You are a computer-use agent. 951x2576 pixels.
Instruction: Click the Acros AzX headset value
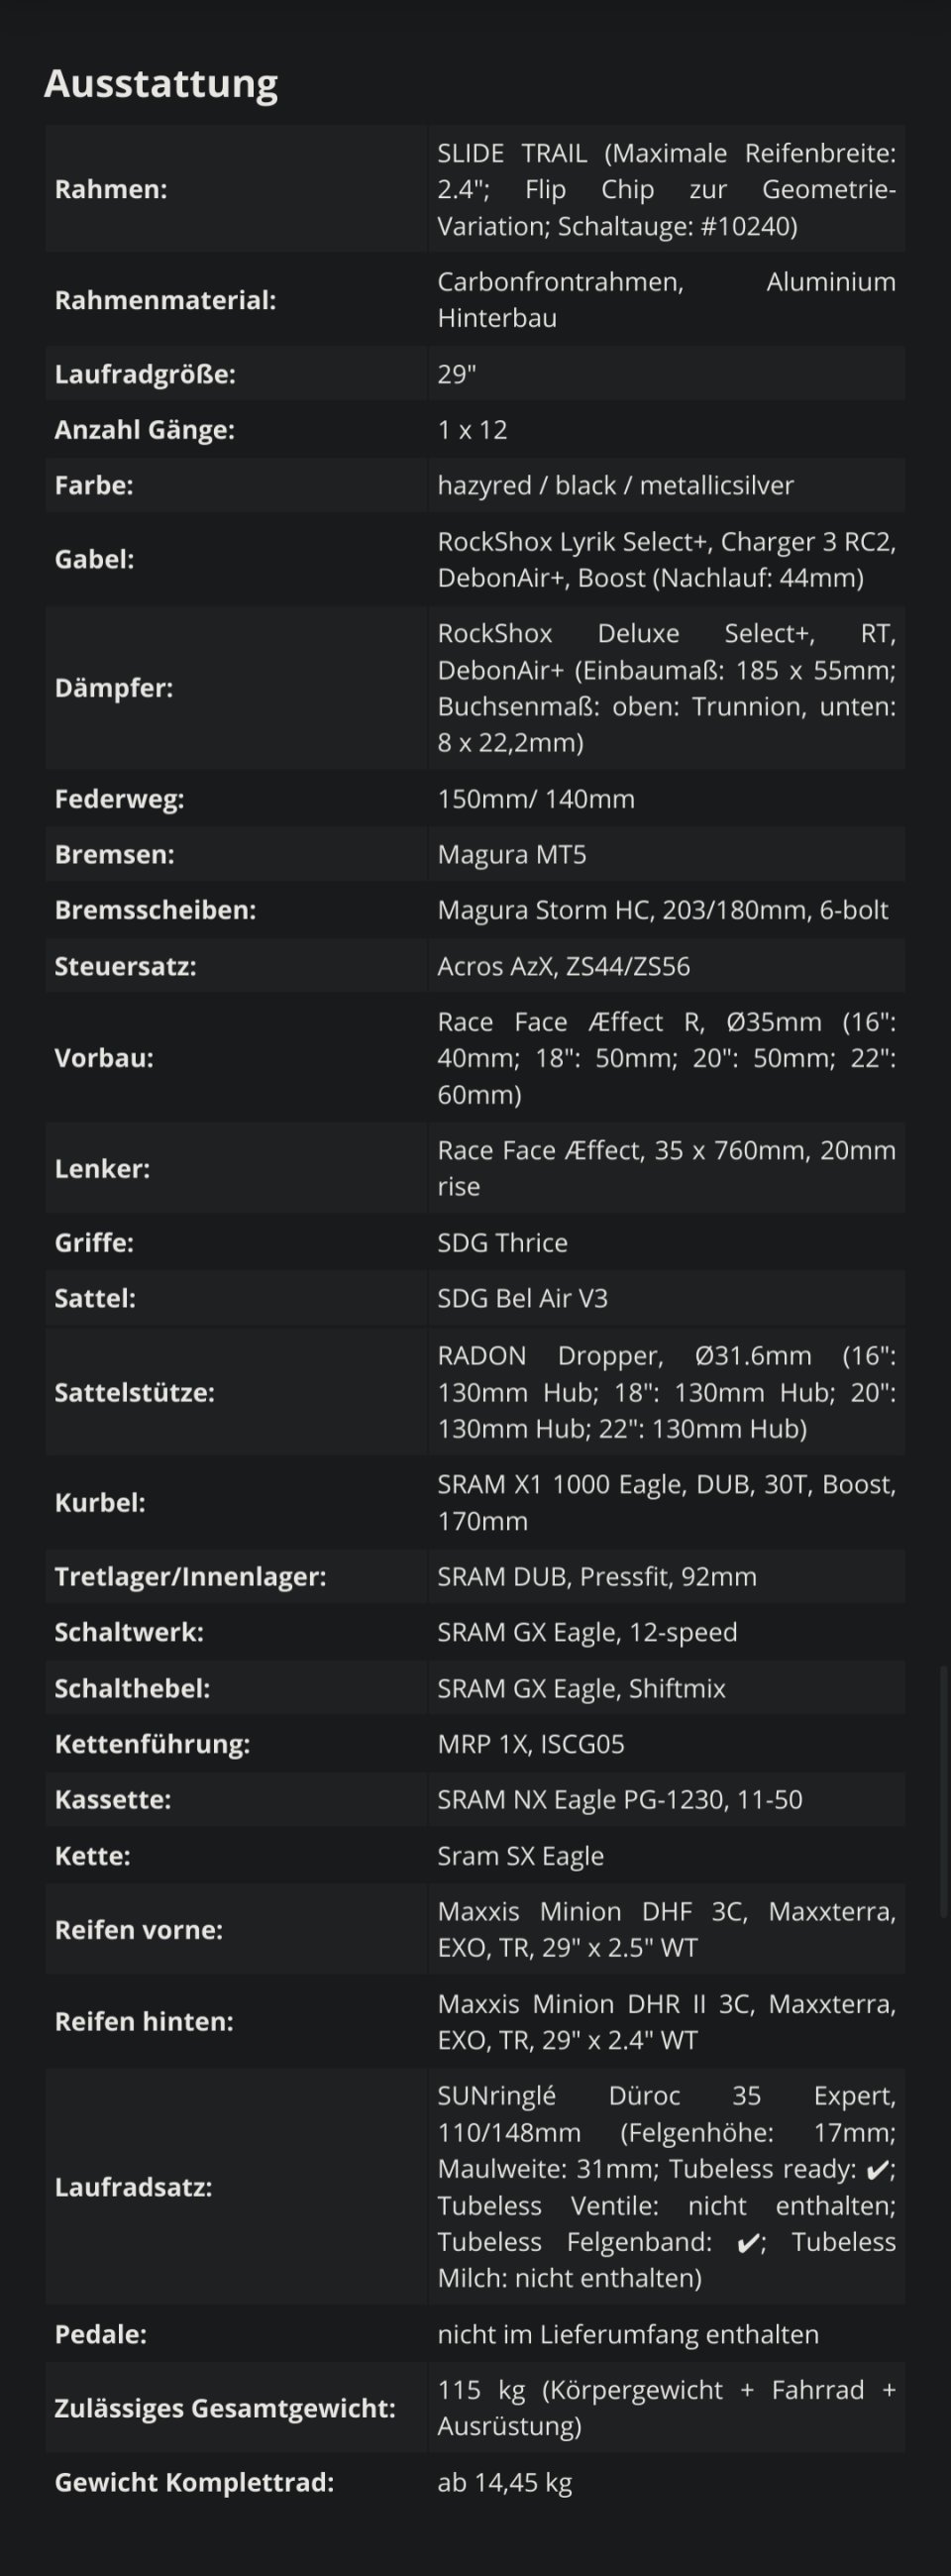563,966
